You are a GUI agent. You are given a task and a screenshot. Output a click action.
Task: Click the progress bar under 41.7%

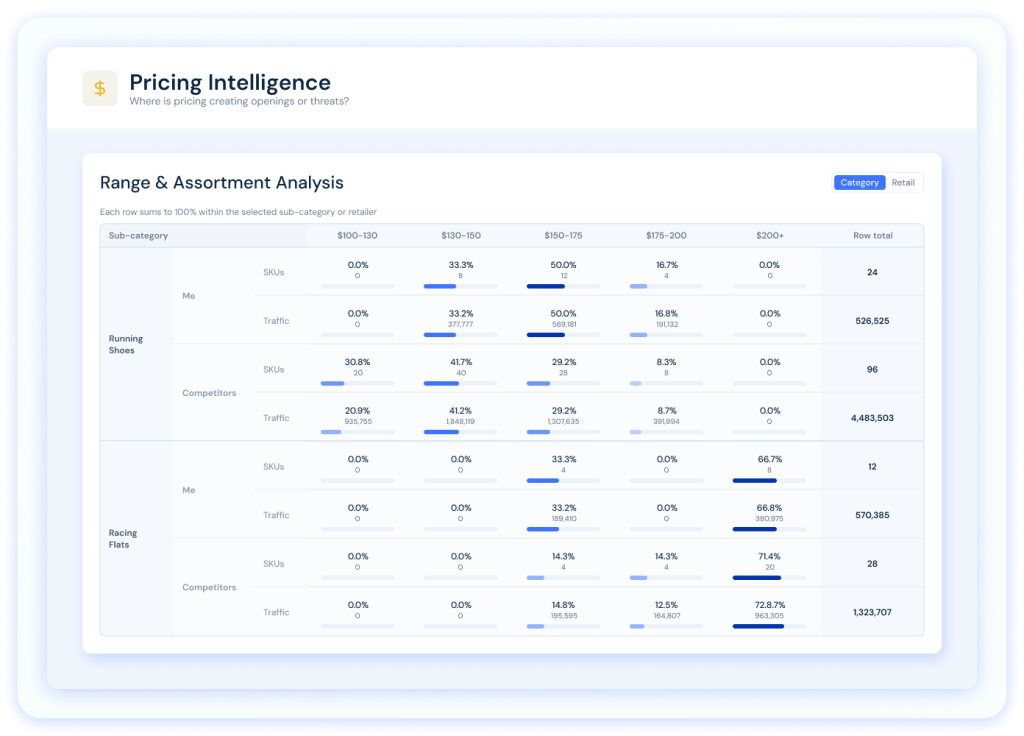[x=460, y=383]
